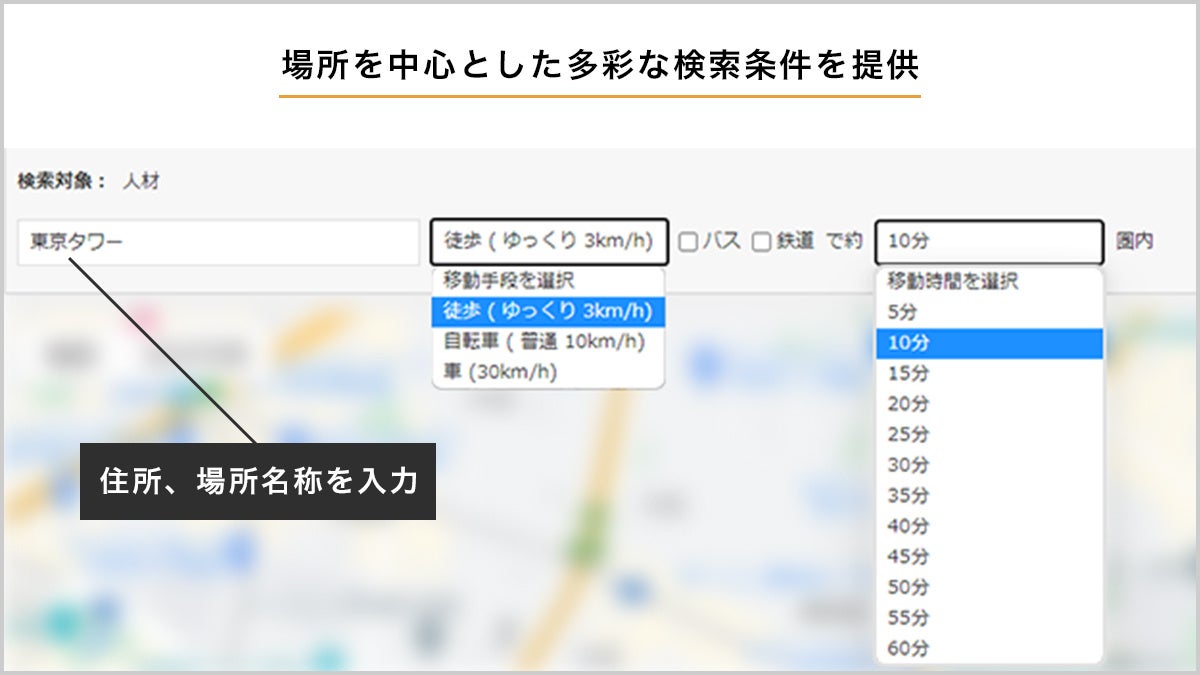Open the 10分 travel time dropdown
The width and height of the screenshot is (1200, 675).
989,243
